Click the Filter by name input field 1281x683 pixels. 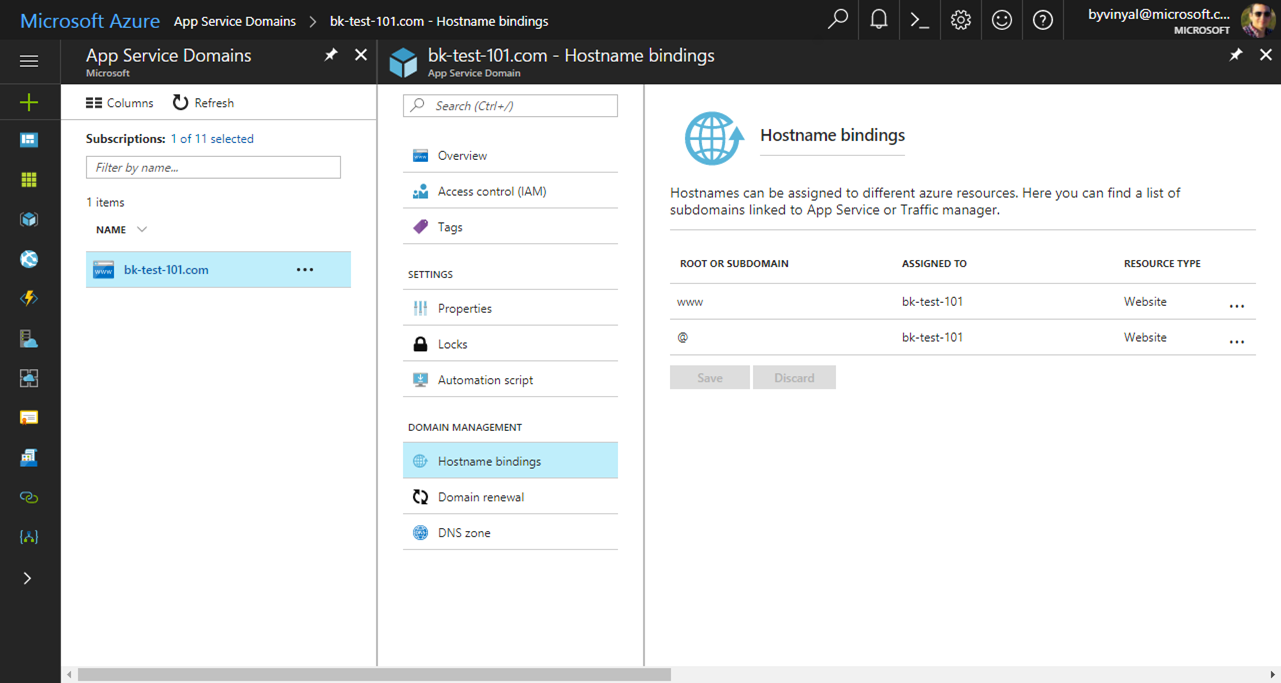click(x=213, y=168)
